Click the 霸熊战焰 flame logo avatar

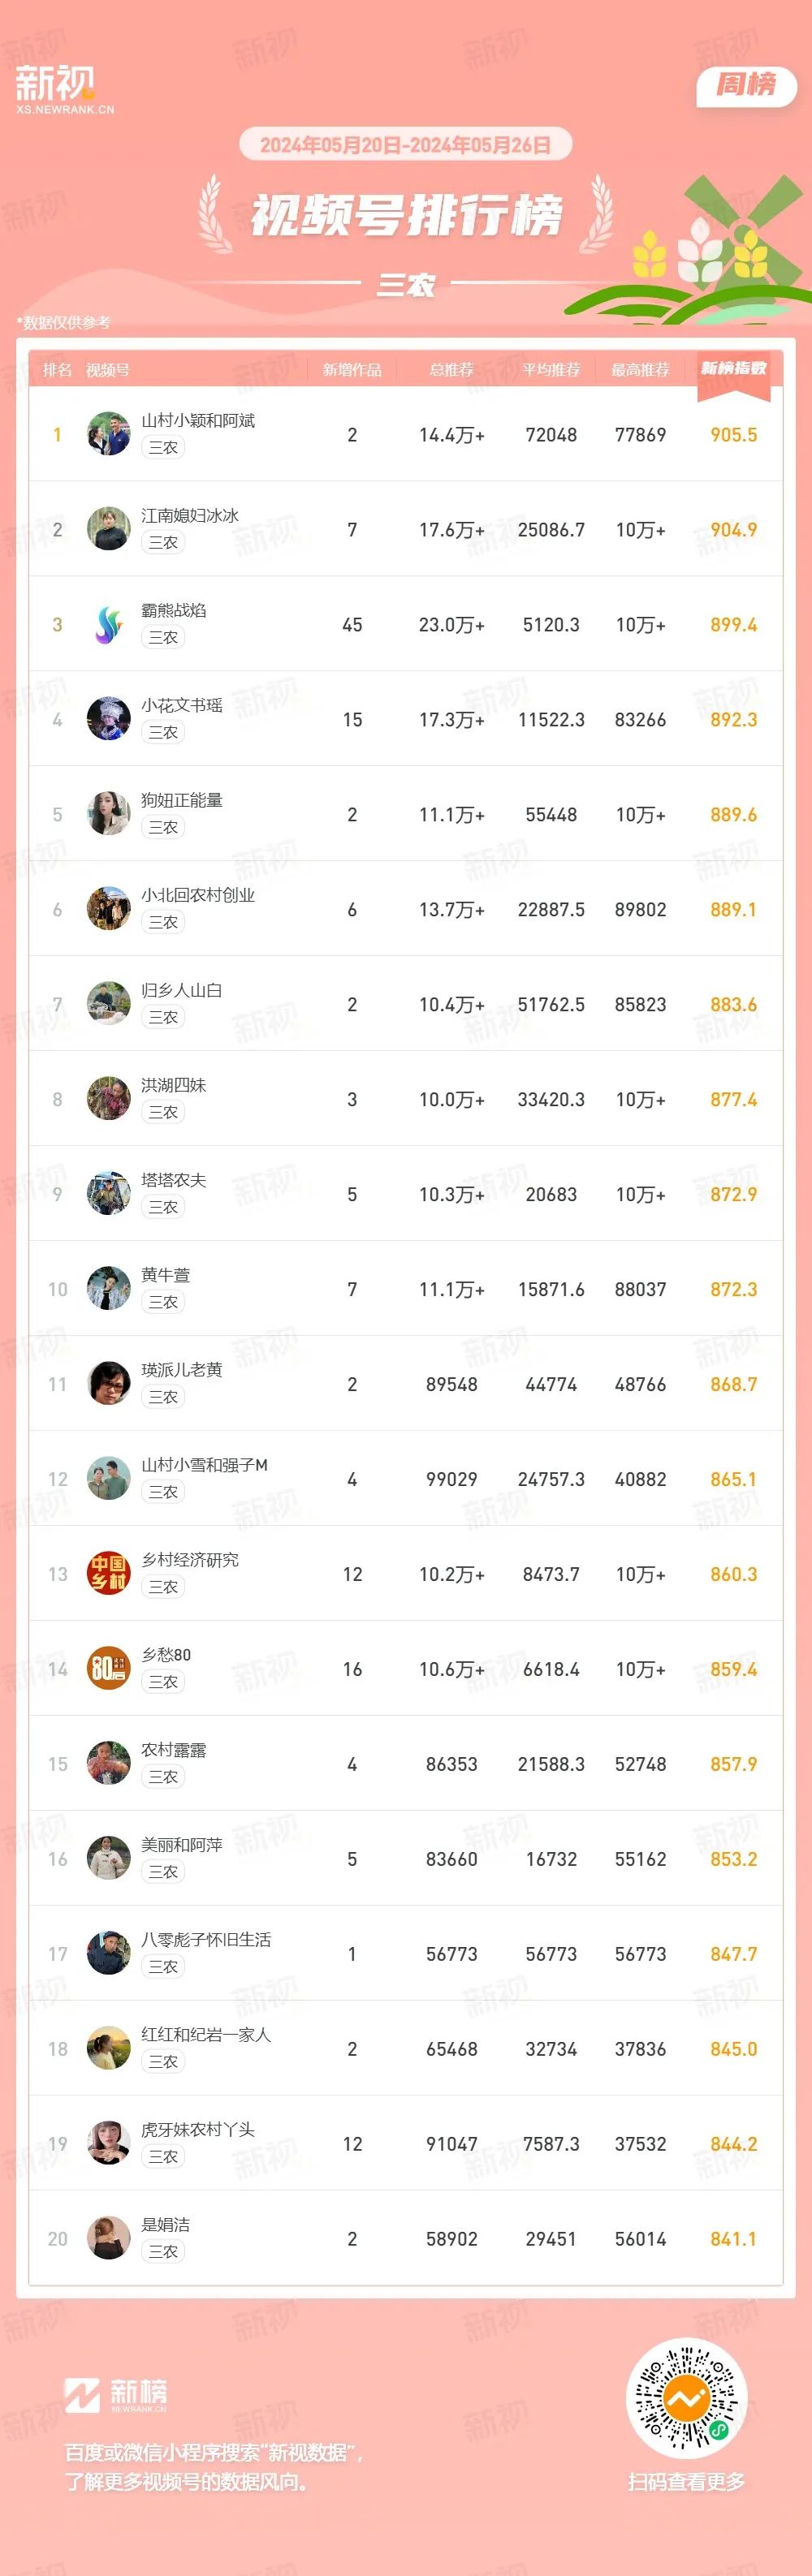(x=109, y=624)
